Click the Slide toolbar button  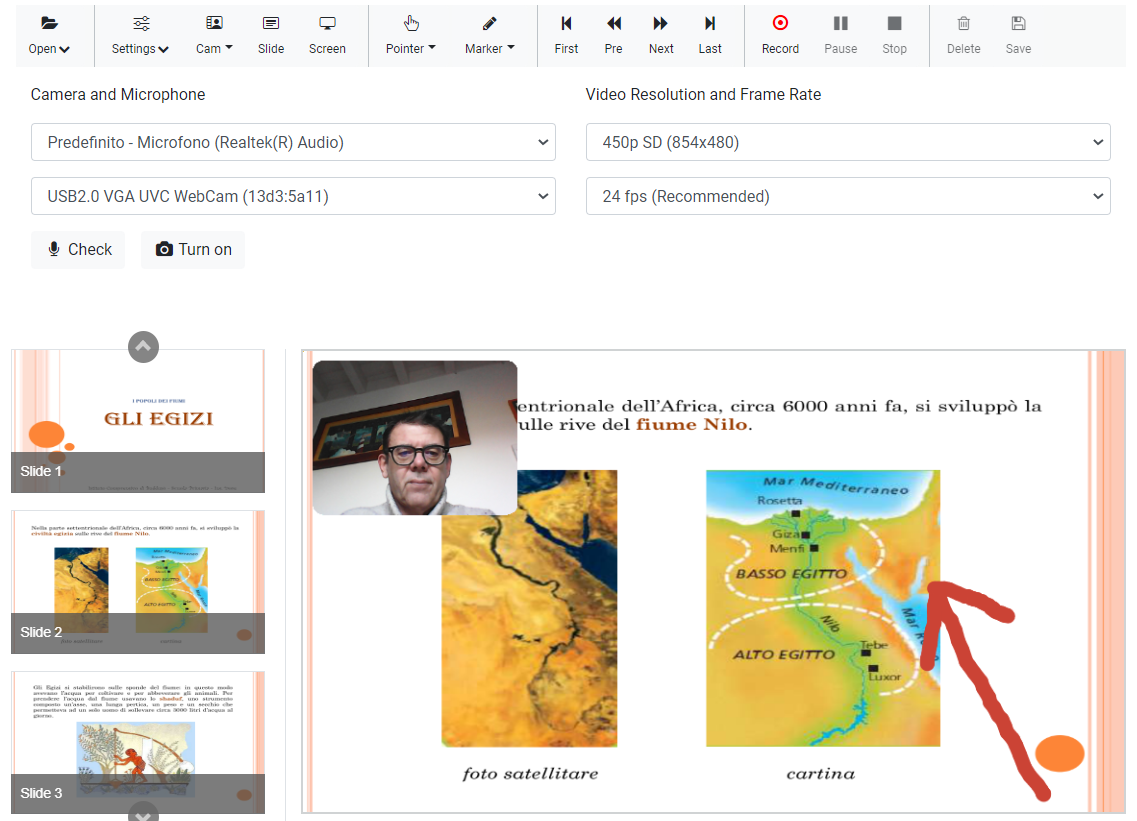tap(270, 36)
